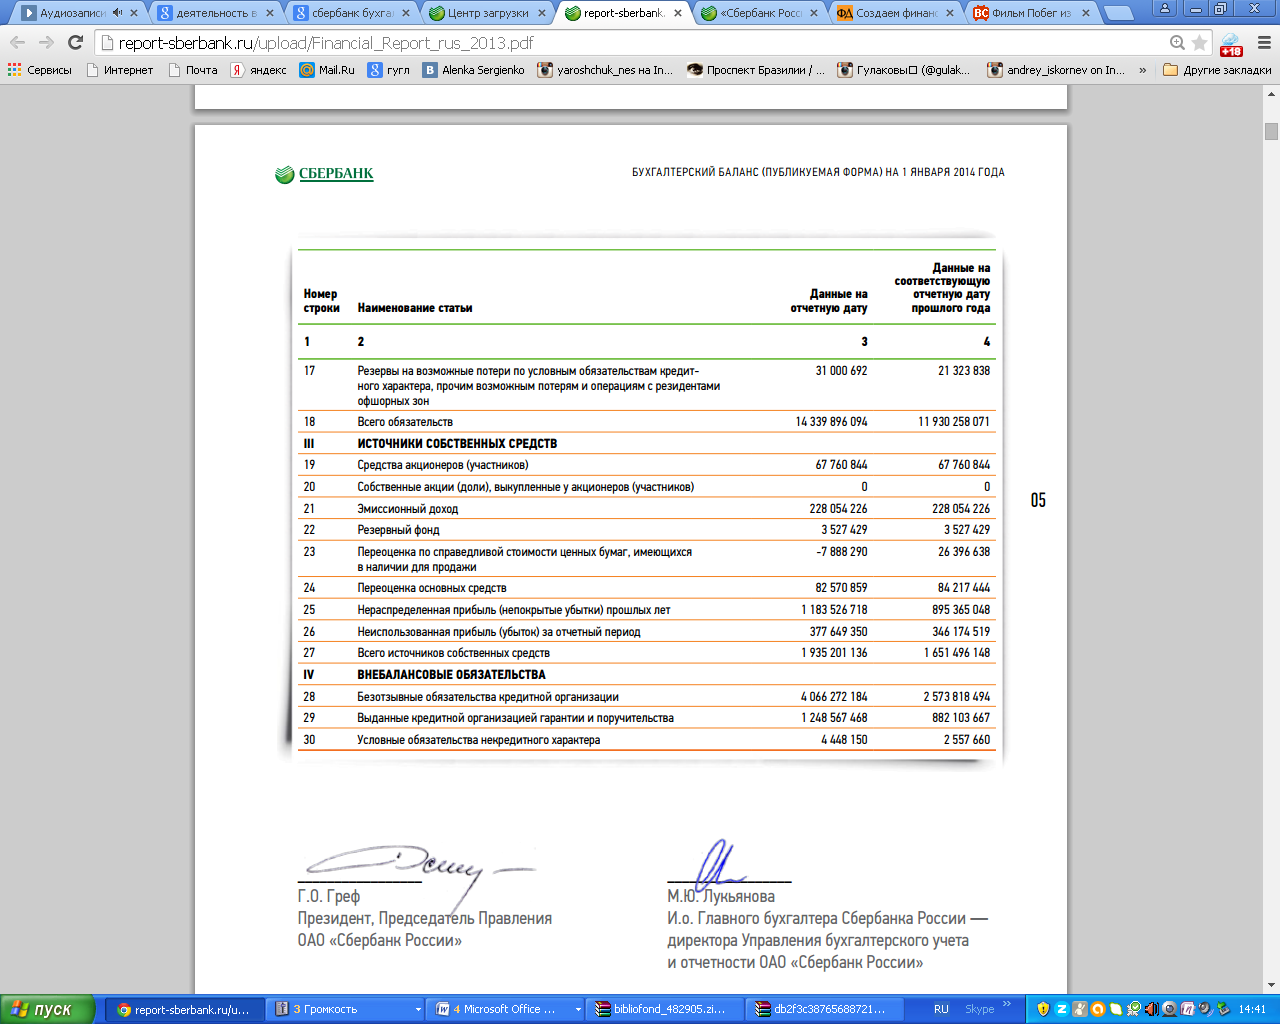Click the vertical scrollbar thumb
Image resolution: width=1280 pixels, height=1024 pixels.
pos(1271,131)
